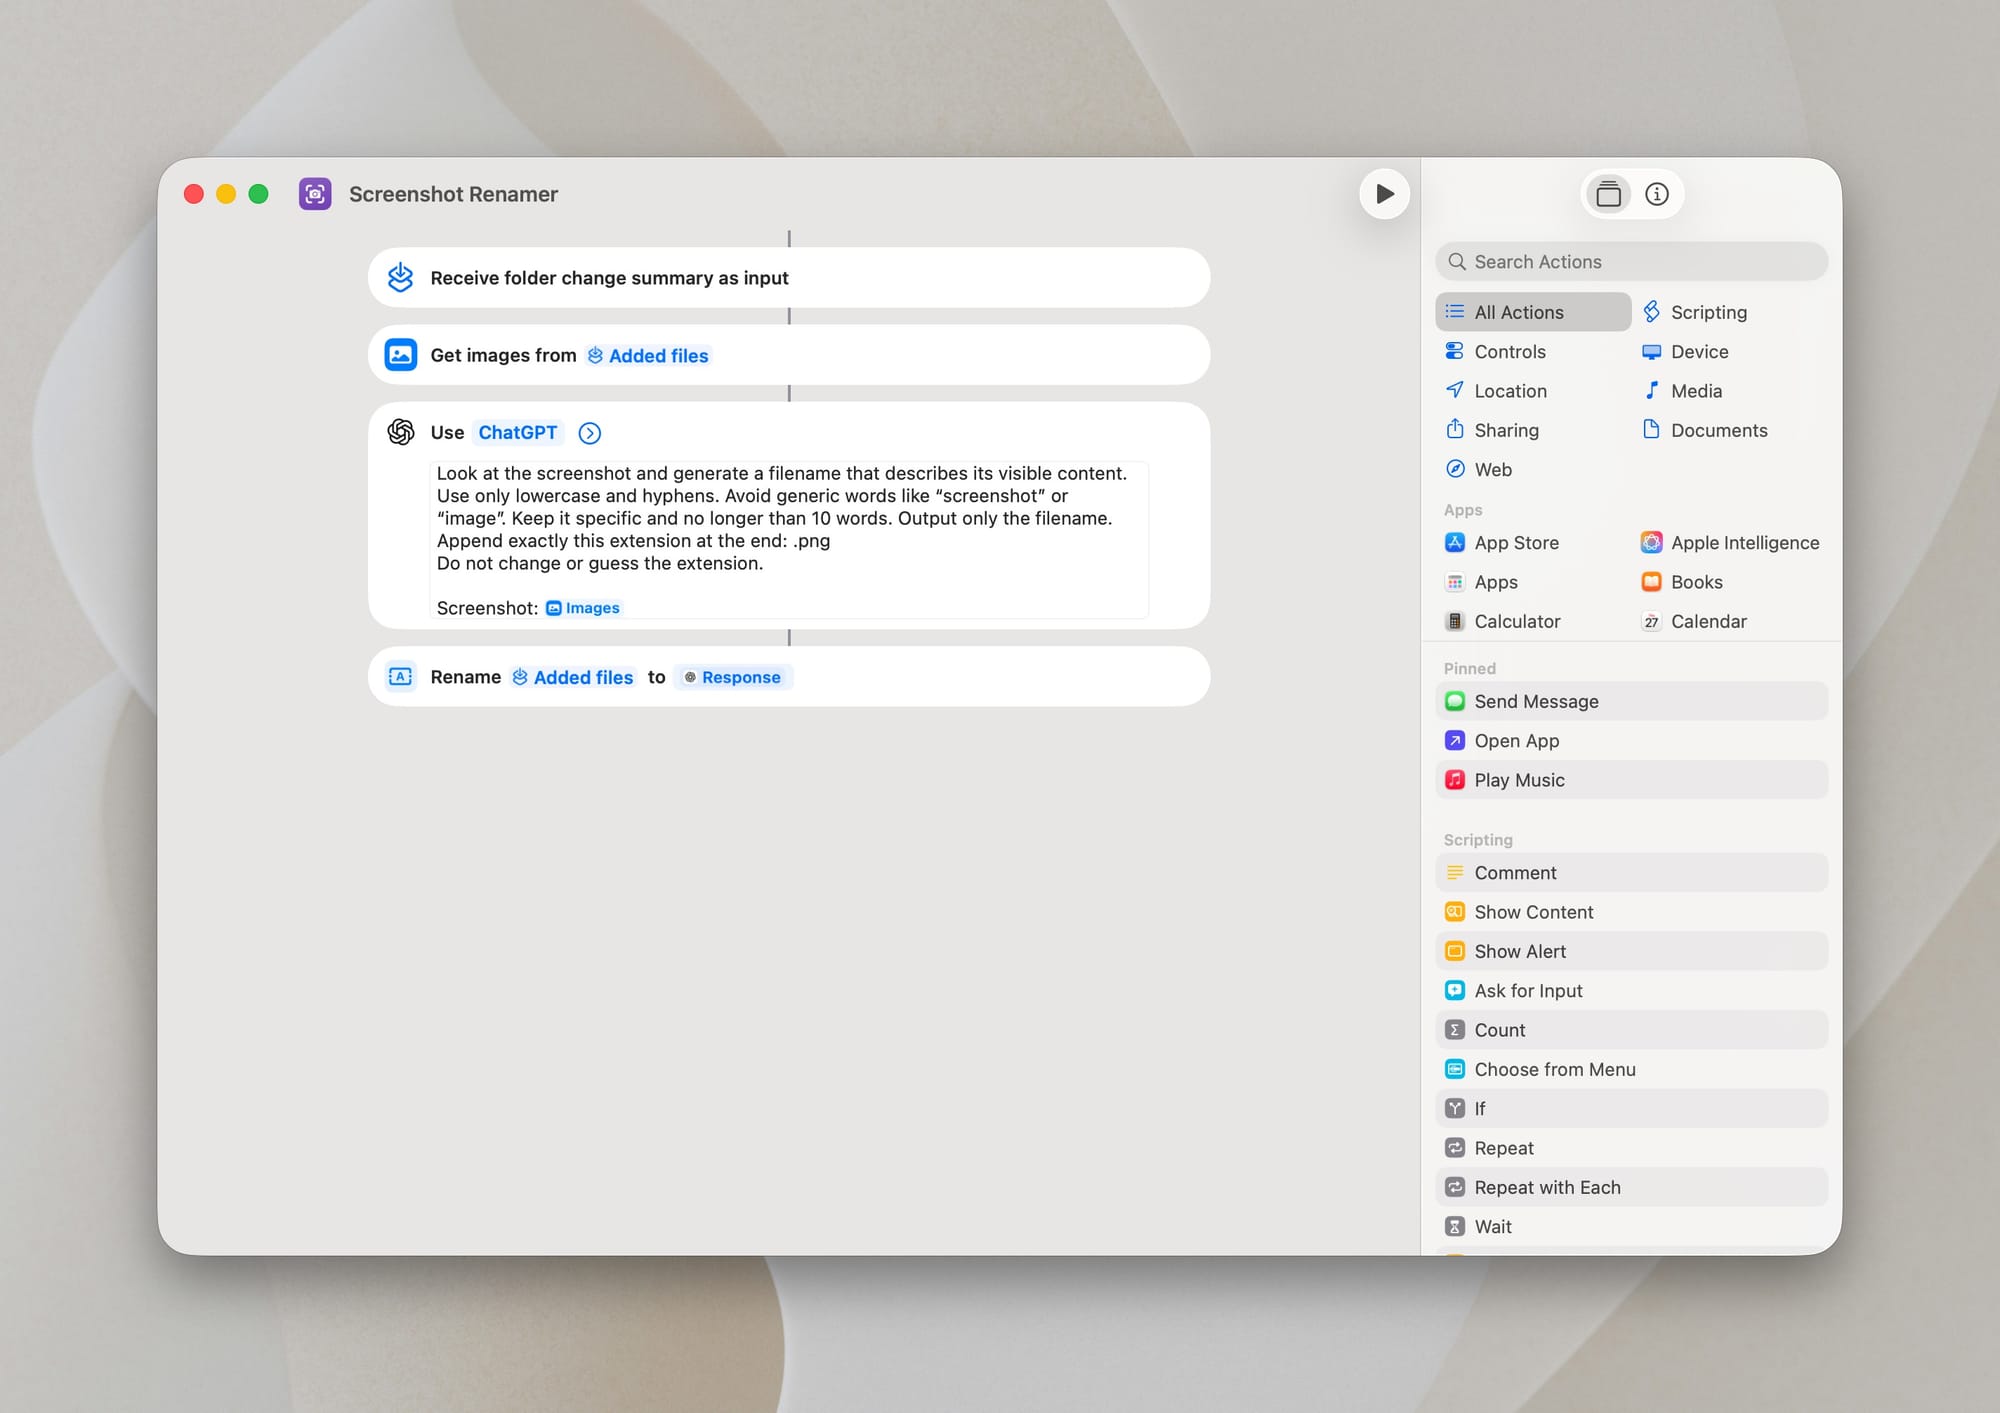Open the Calculator actions category

1517,621
